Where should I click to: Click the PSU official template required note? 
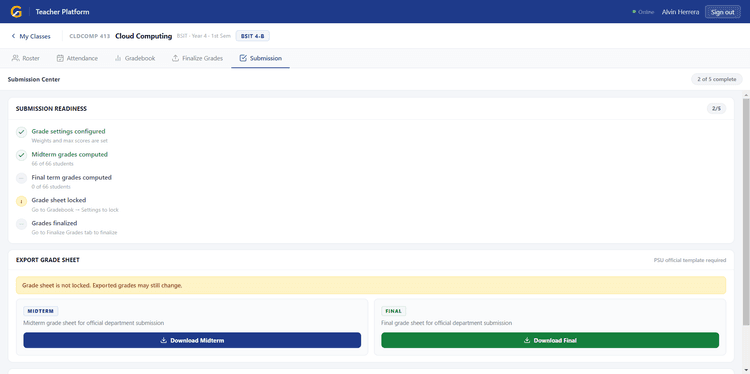690,260
